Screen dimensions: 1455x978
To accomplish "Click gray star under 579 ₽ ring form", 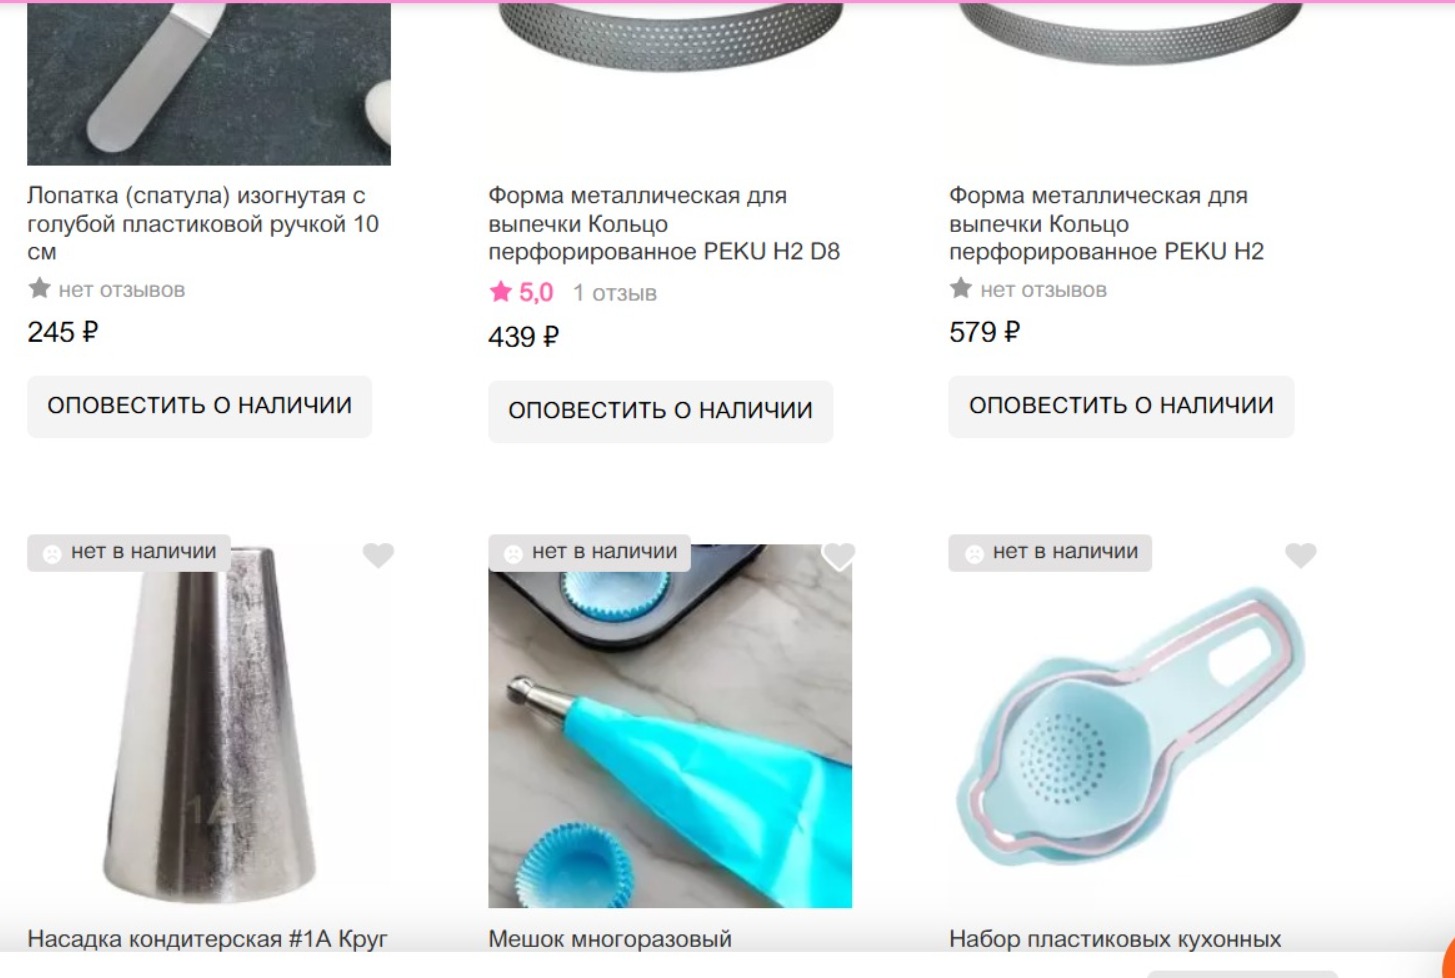I will (960, 289).
